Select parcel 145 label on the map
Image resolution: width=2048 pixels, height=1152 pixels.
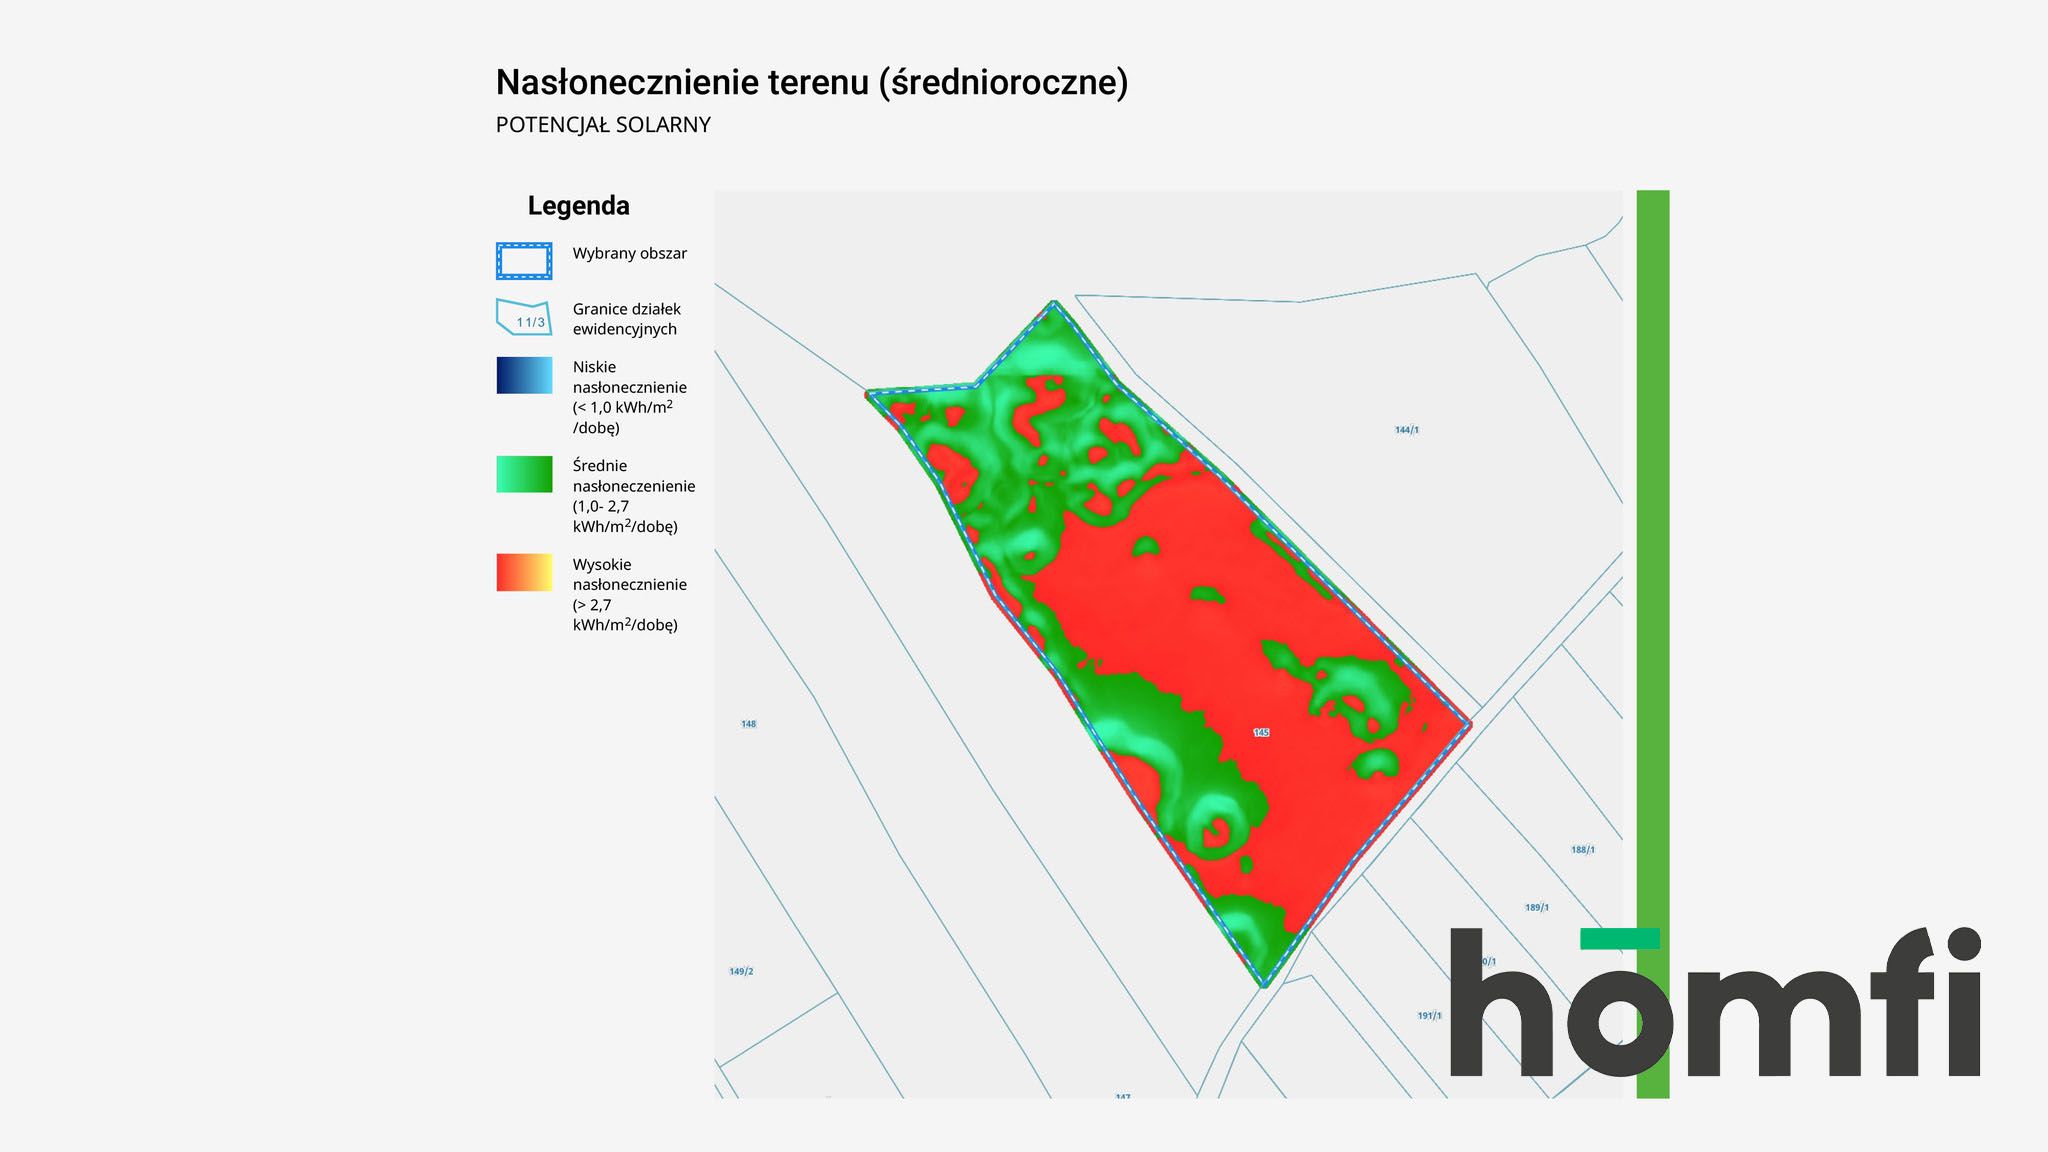point(1261,732)
